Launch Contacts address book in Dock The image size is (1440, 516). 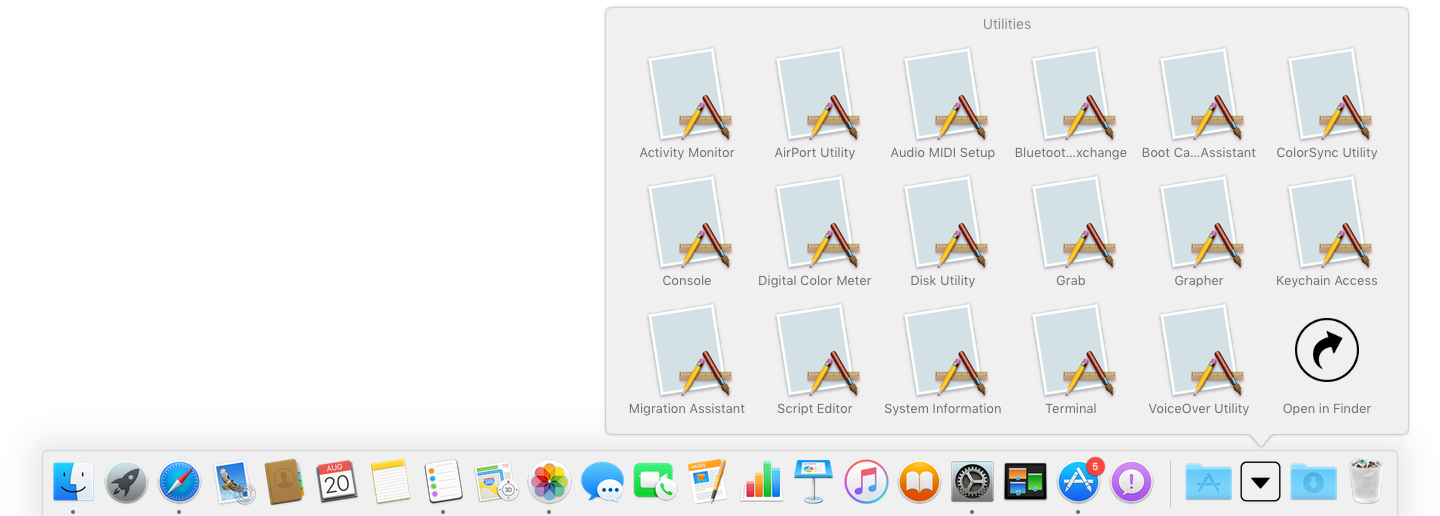pos(284,482)
